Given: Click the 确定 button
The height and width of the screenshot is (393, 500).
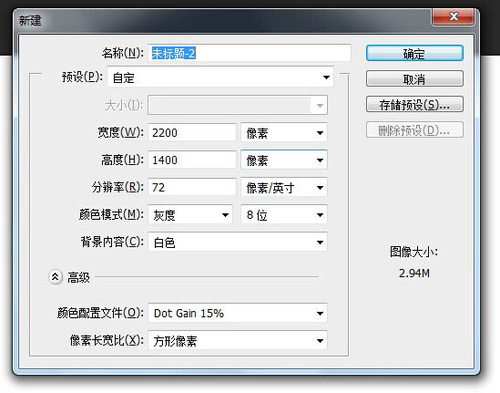Looking at the screenshot, I should [414, 53].
